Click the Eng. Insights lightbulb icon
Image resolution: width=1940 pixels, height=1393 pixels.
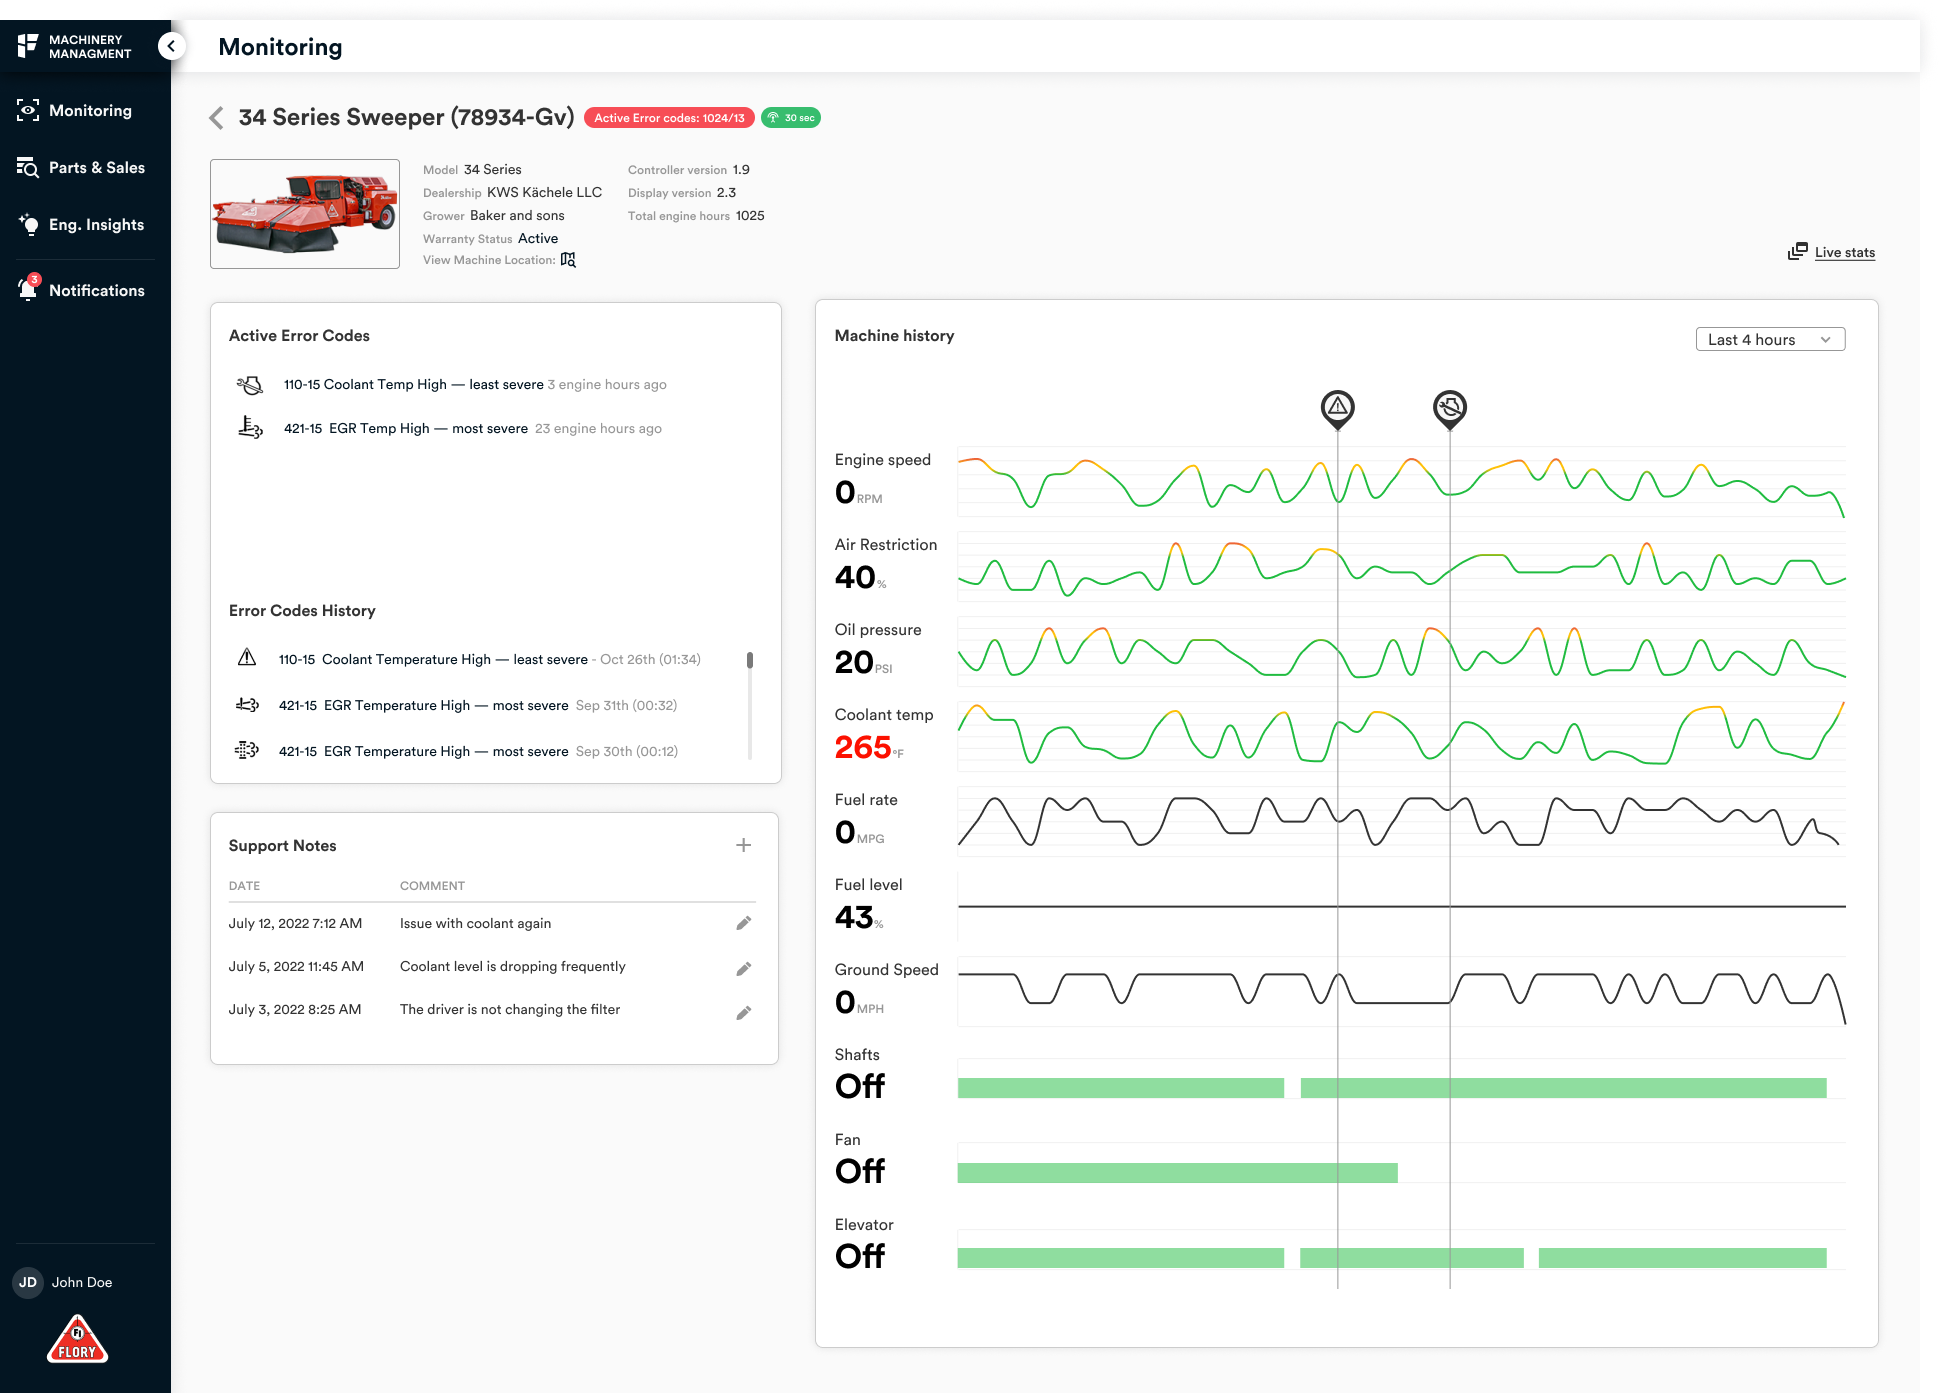(x=28, y=225)
